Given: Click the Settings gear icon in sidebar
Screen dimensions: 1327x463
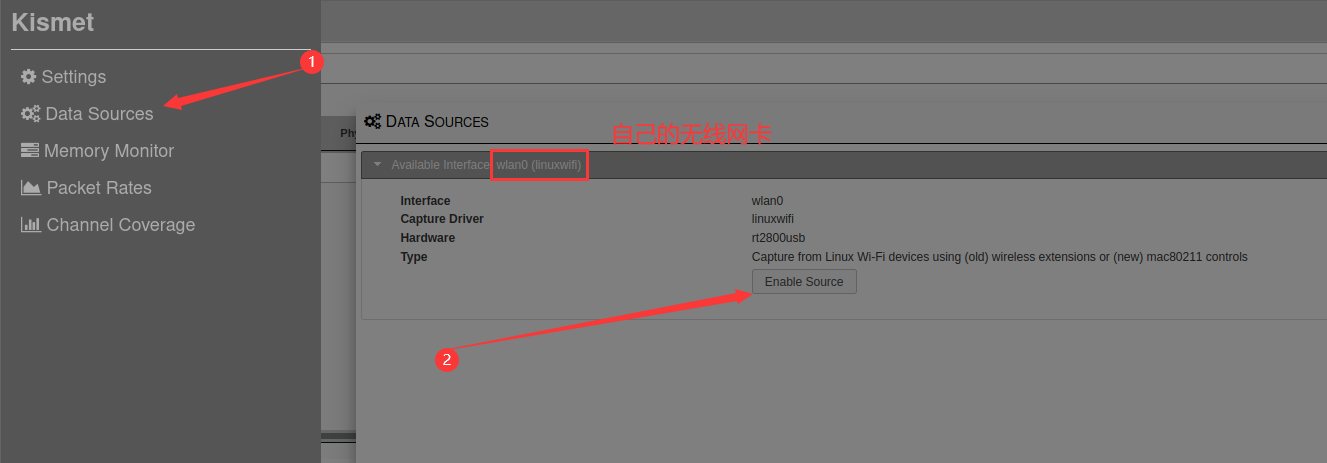Looking at the screenshot, I should coord(28,77).
